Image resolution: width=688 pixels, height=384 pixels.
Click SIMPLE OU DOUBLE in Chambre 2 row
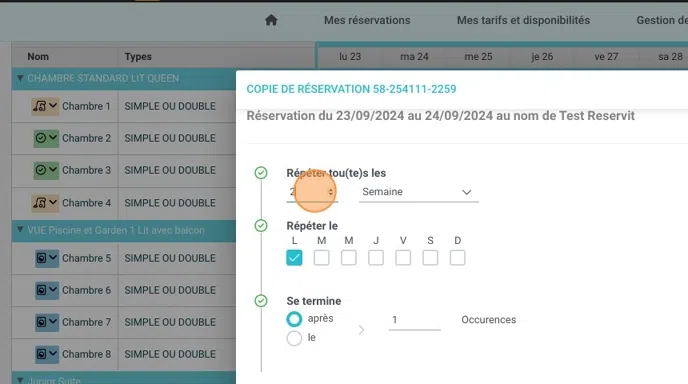(170, 138)
